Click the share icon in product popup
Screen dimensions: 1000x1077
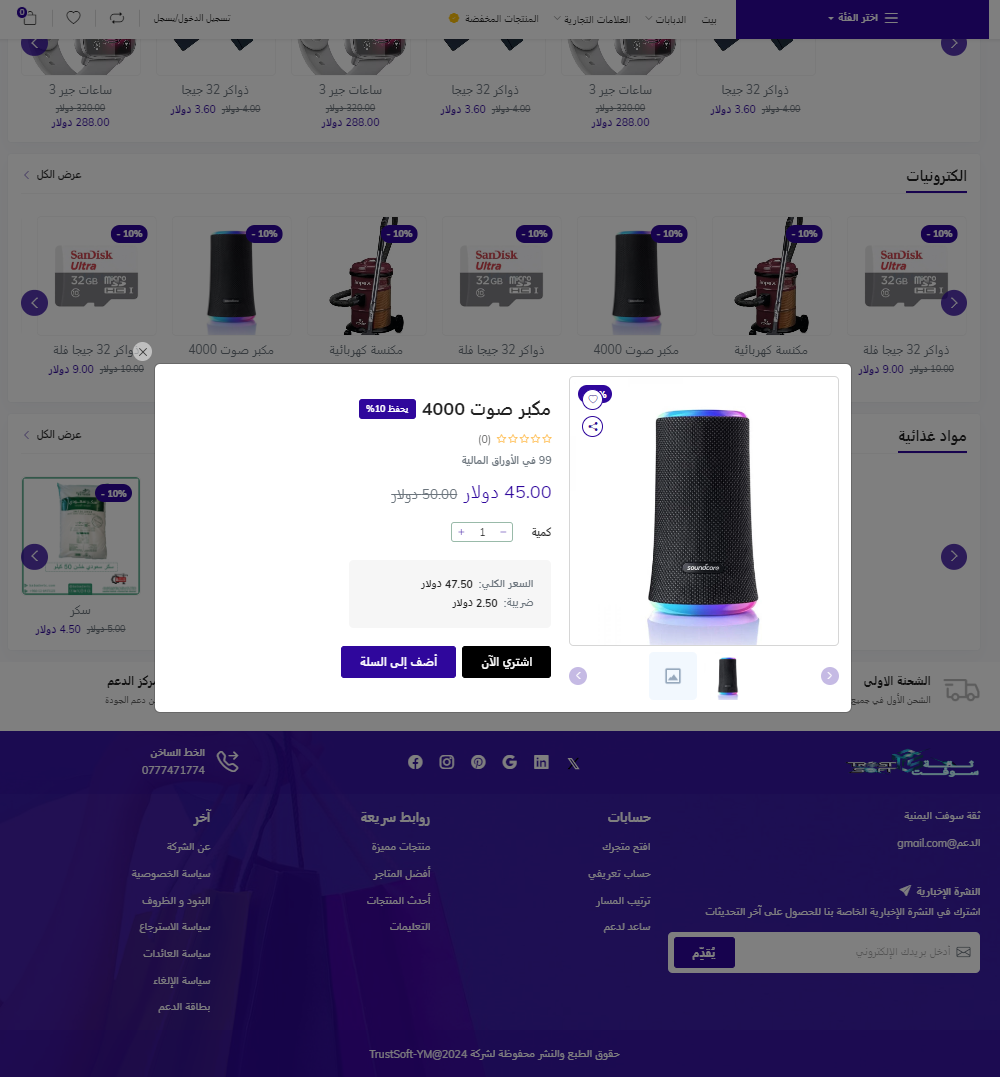(593, 427)
